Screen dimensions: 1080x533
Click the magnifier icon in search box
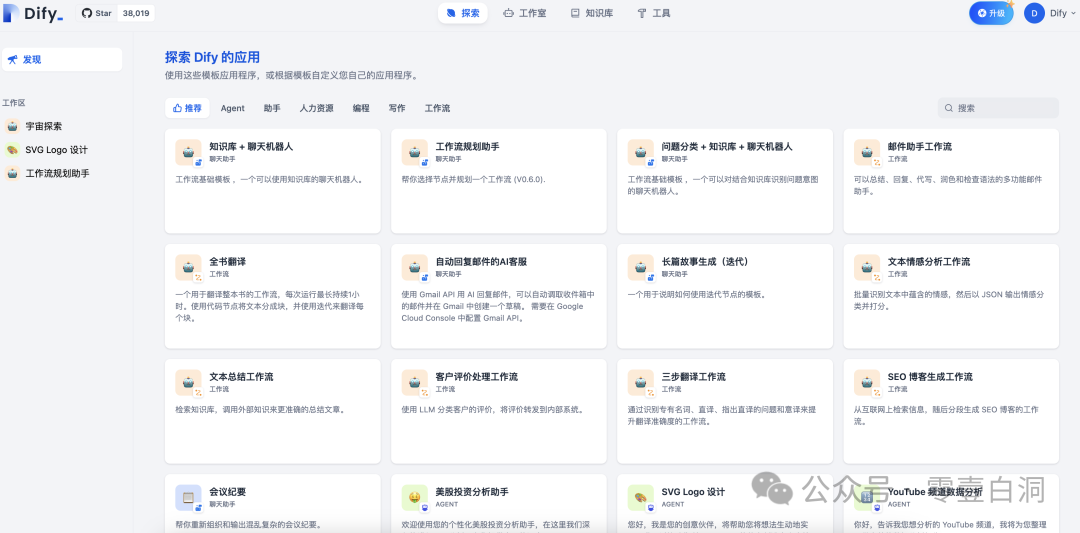coord(948,108)
